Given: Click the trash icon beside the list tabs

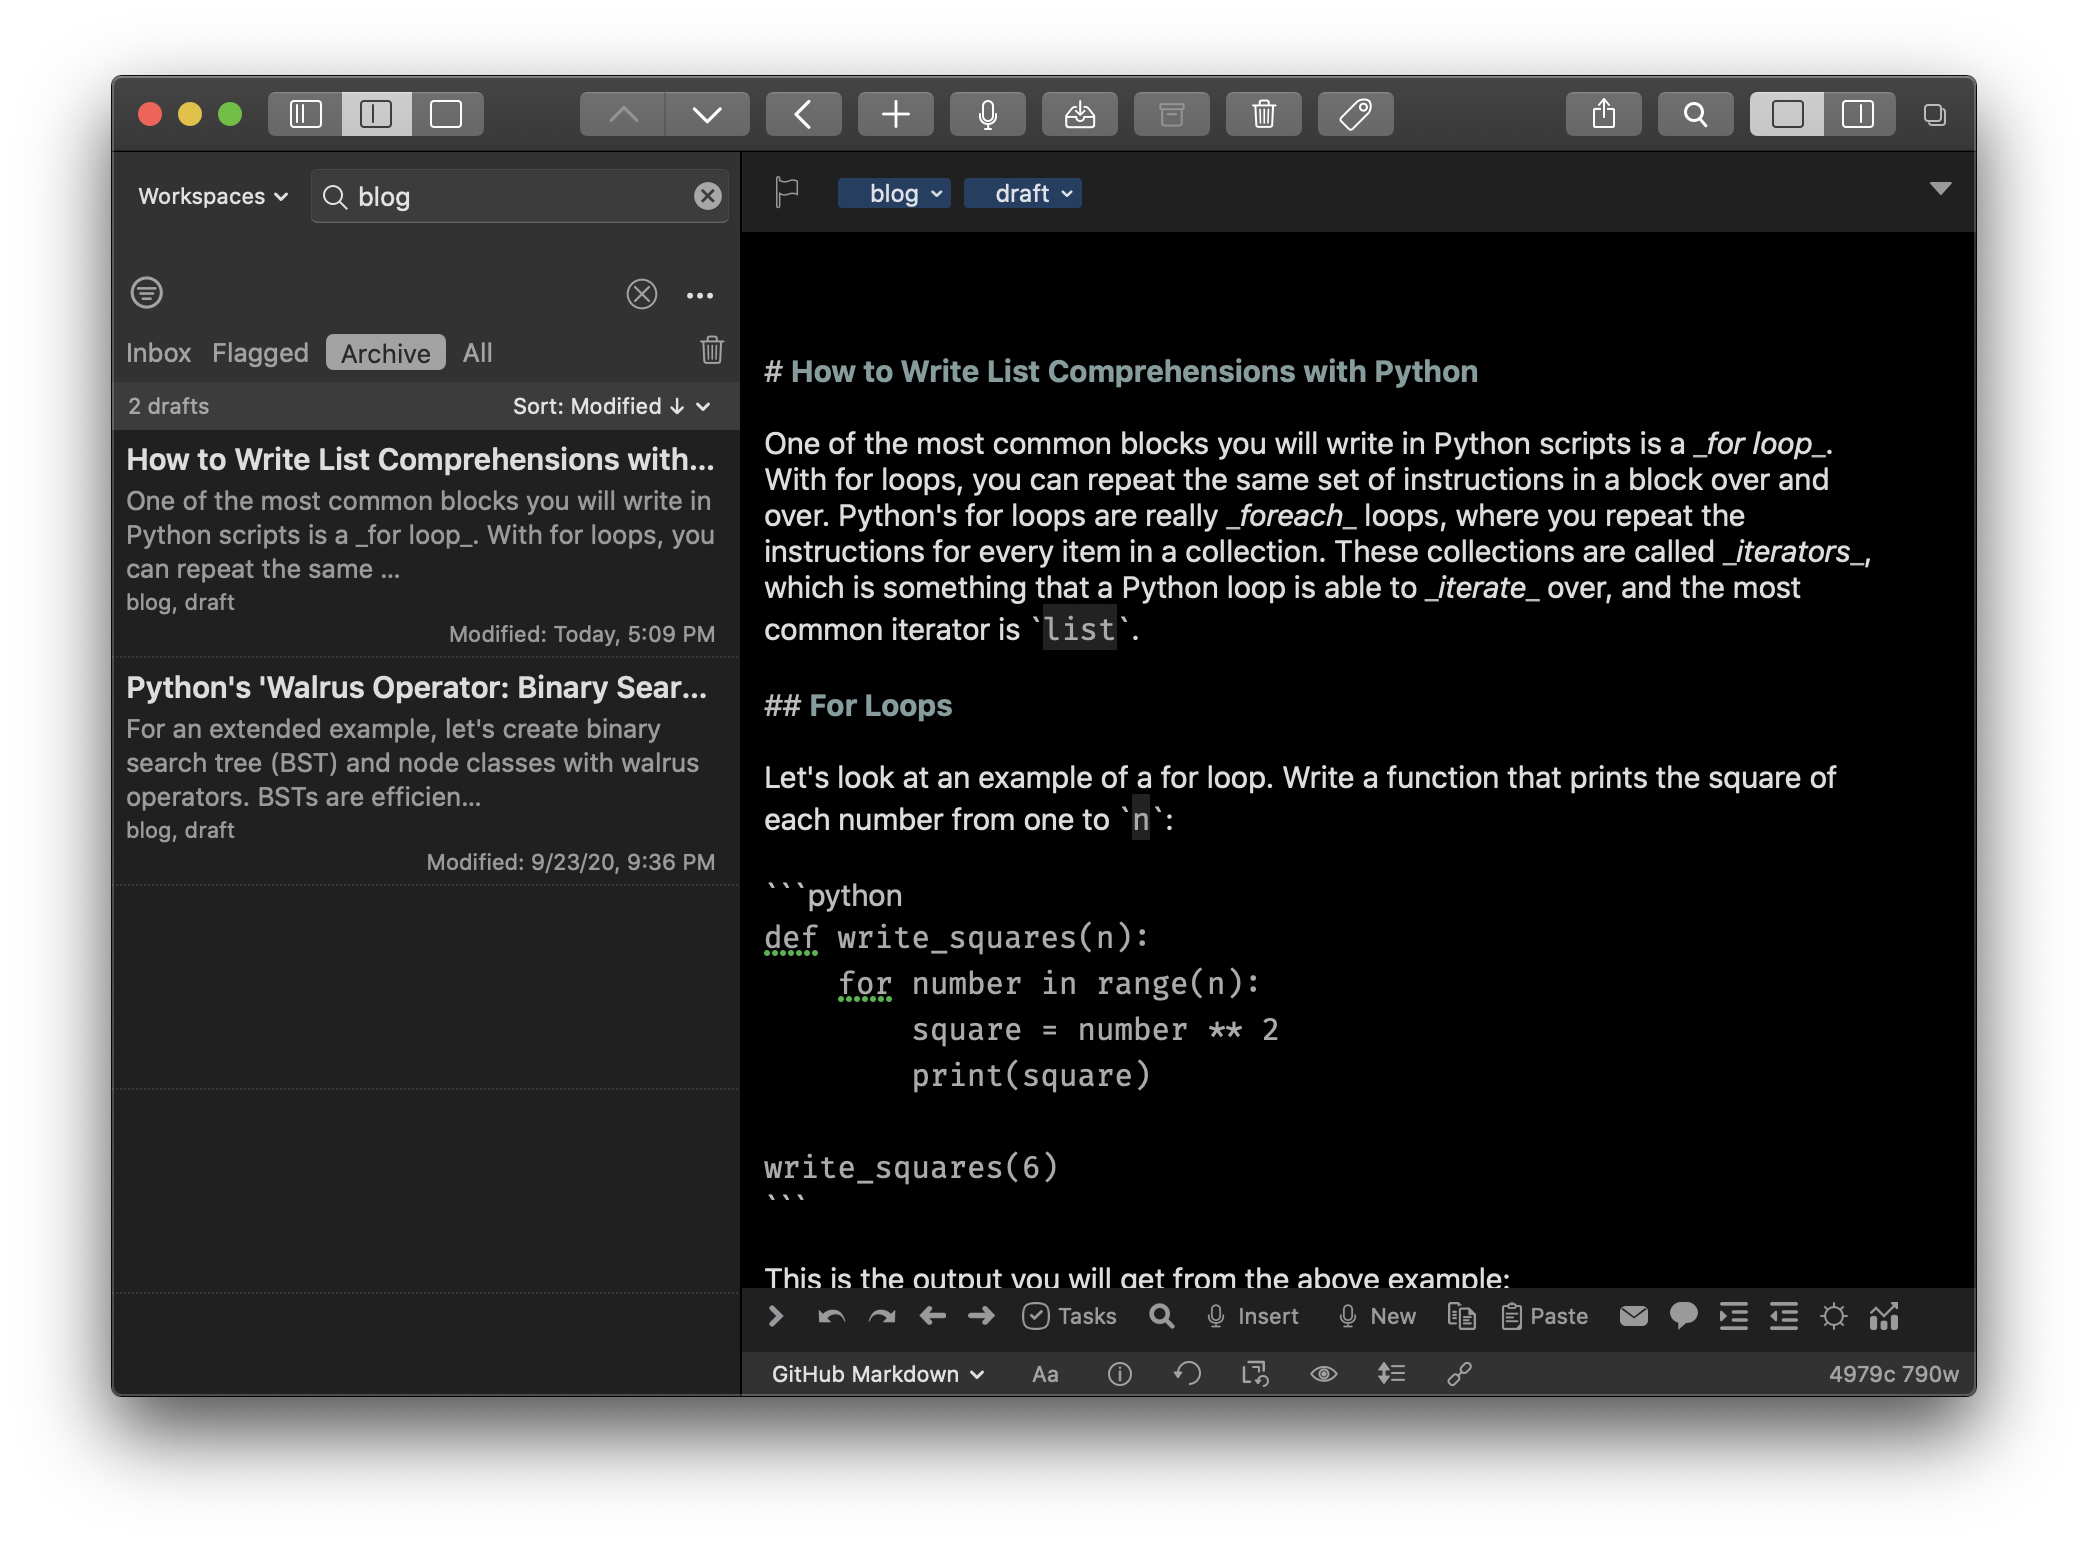Looking at the screenshot, I should tap(712, 350).
